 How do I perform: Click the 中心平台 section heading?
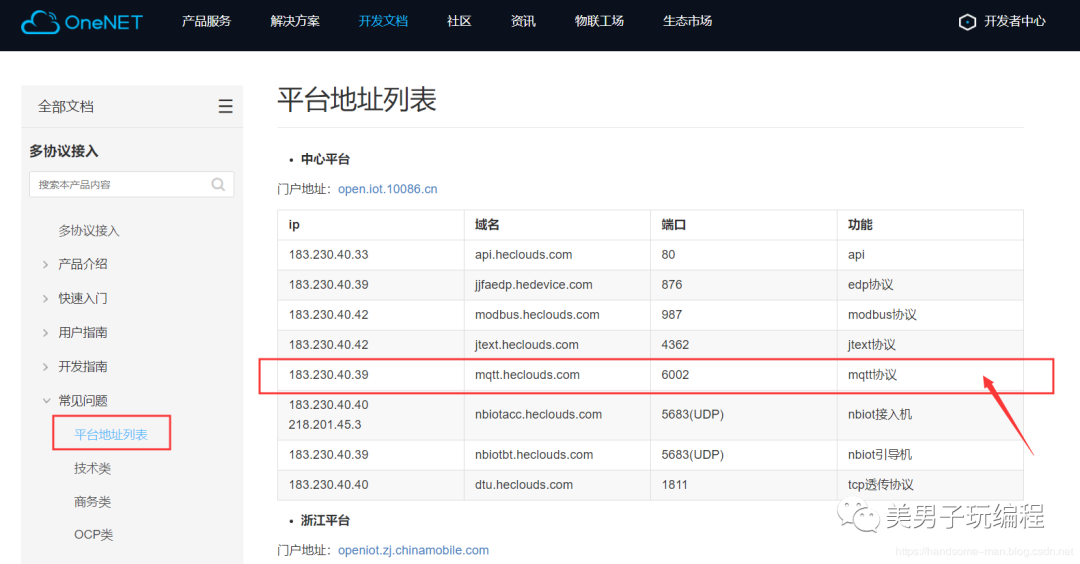pos(325,159)
